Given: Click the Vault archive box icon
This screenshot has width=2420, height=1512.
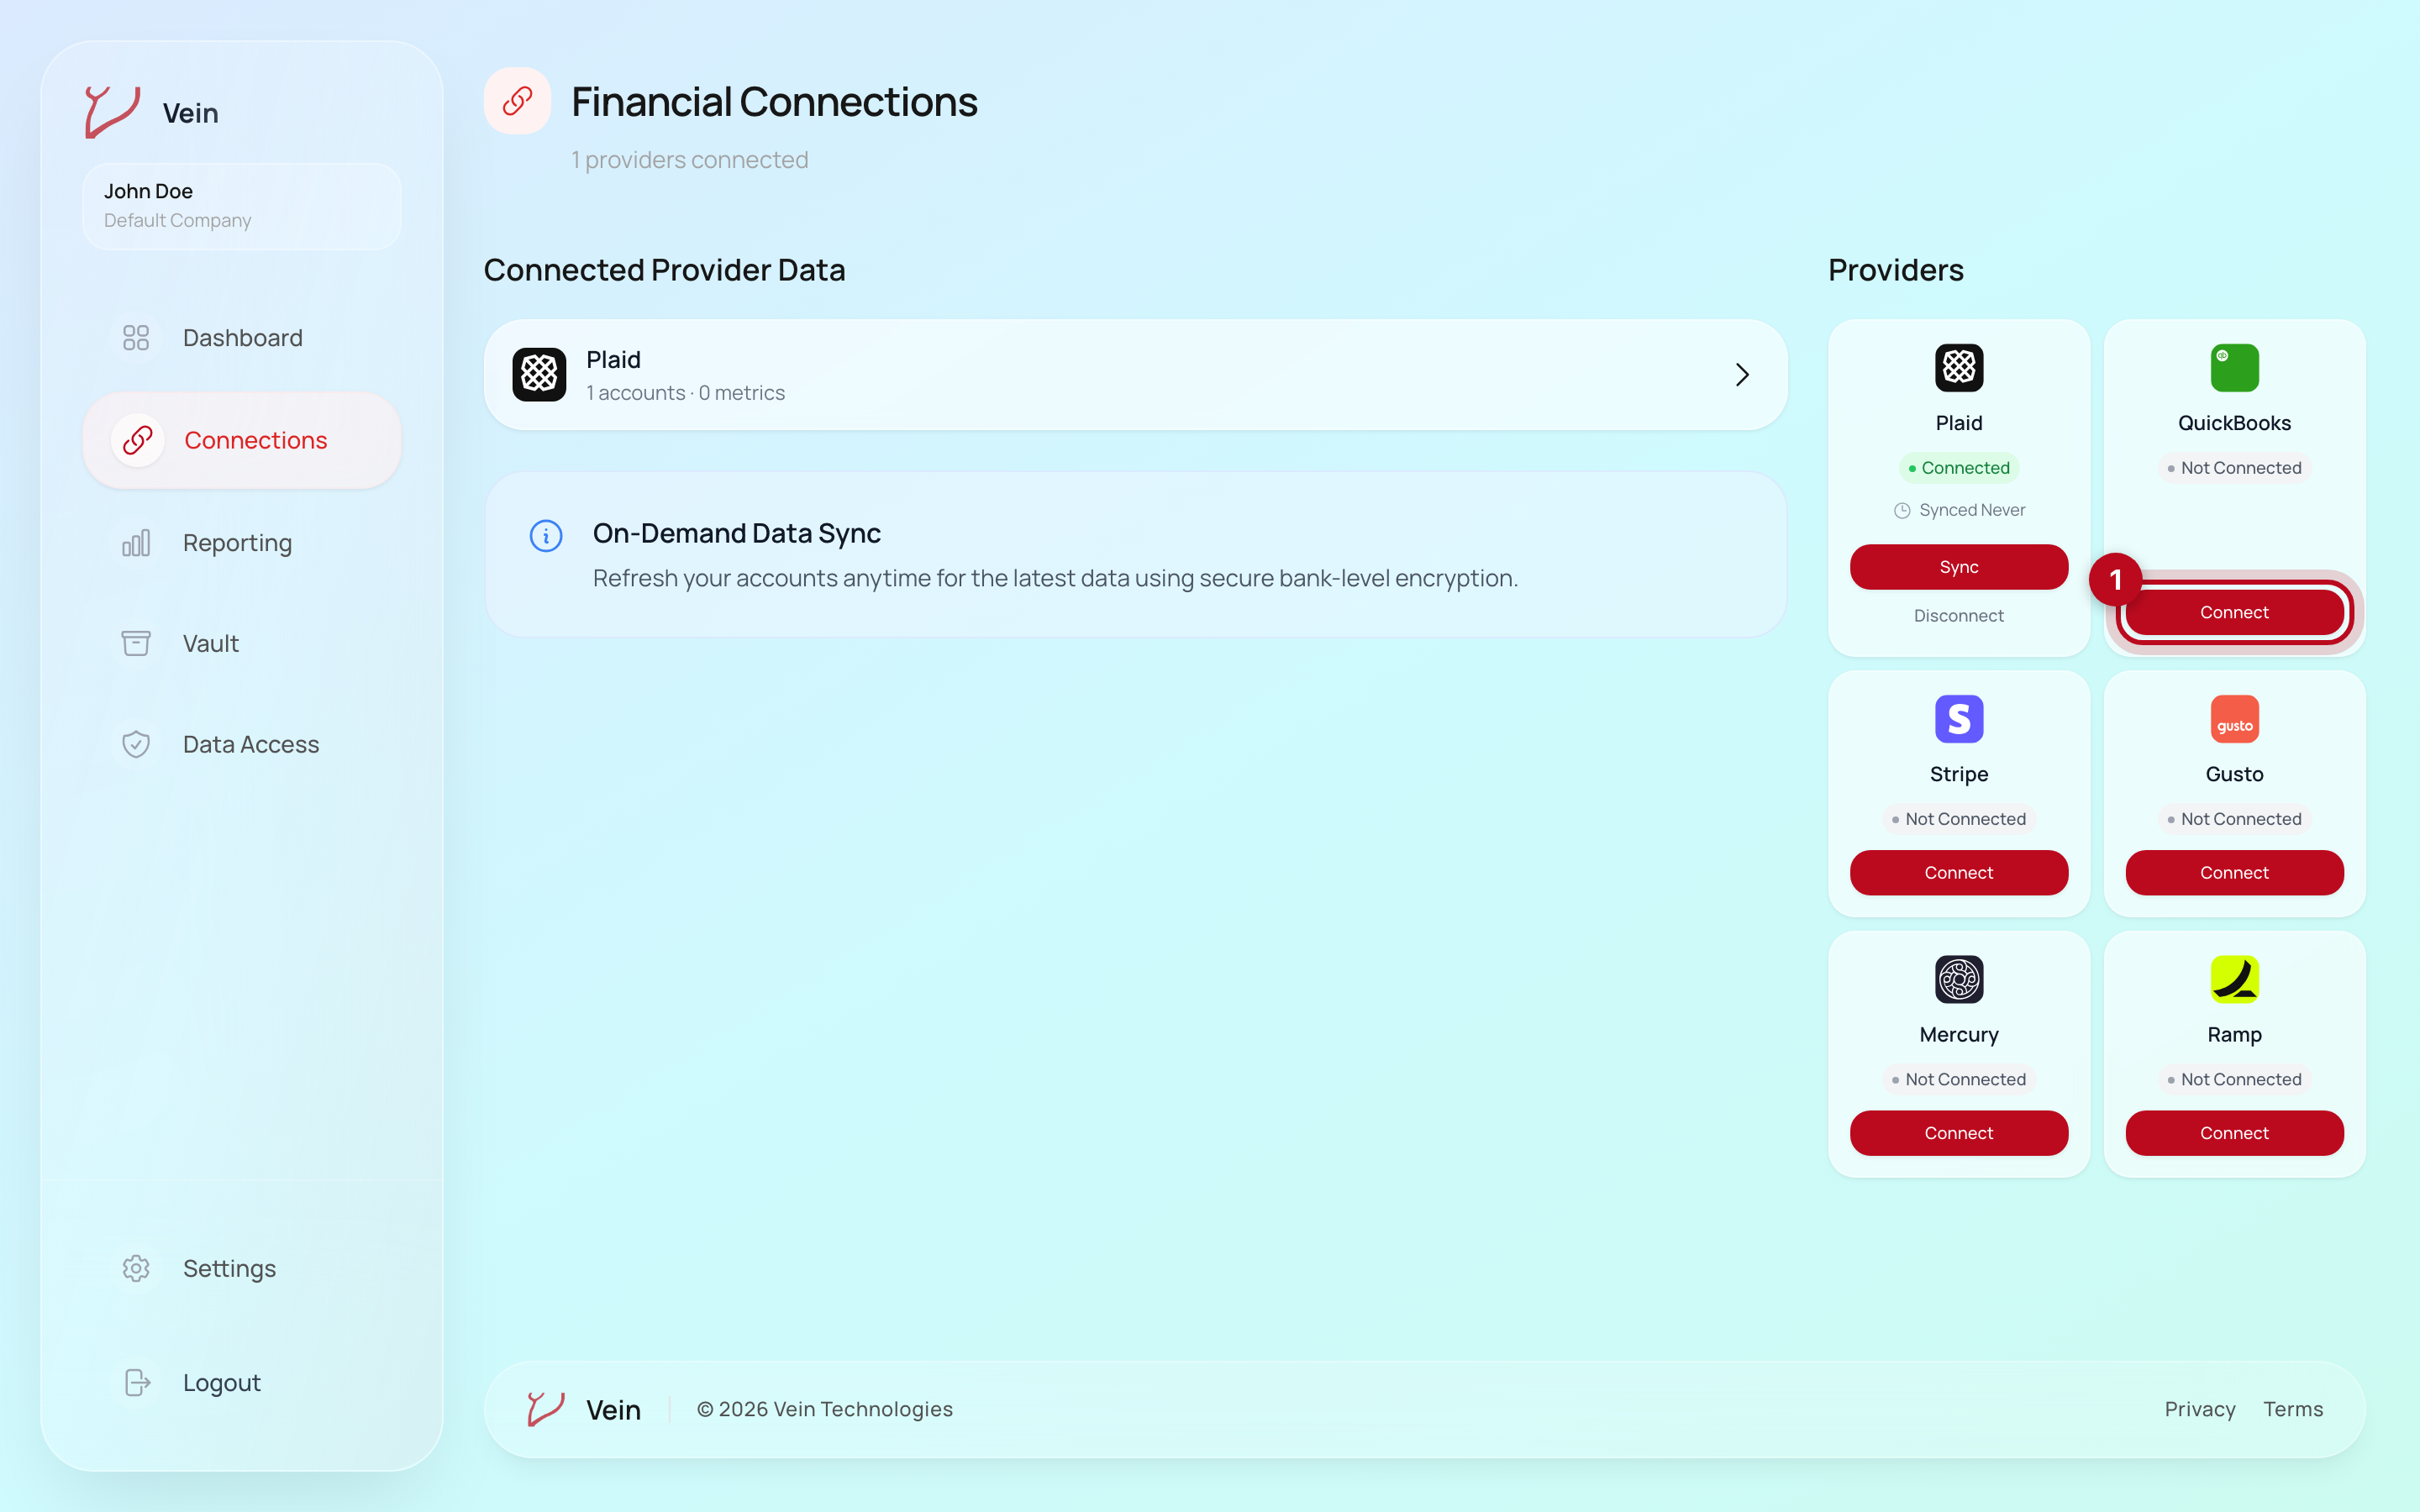Looking at the screenshot, I should [x=136, y=643].
